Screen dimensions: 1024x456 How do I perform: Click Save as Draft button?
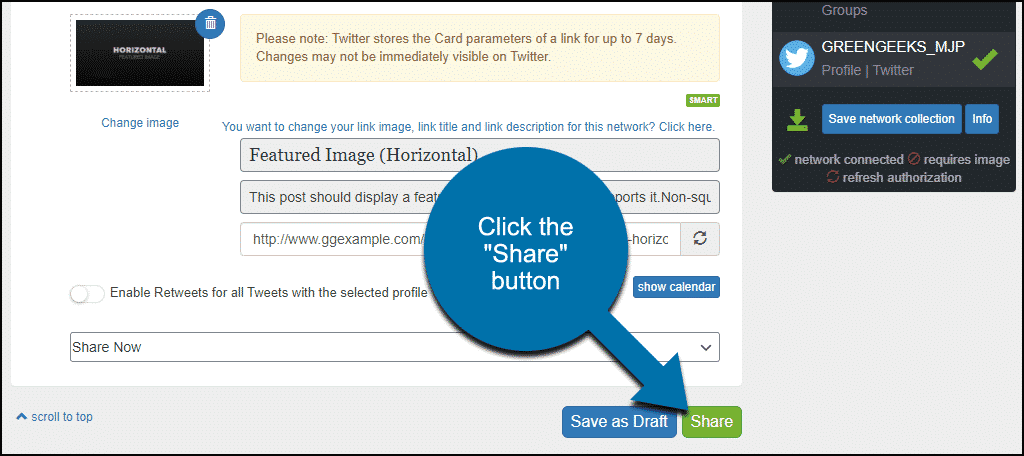[619, 421]
